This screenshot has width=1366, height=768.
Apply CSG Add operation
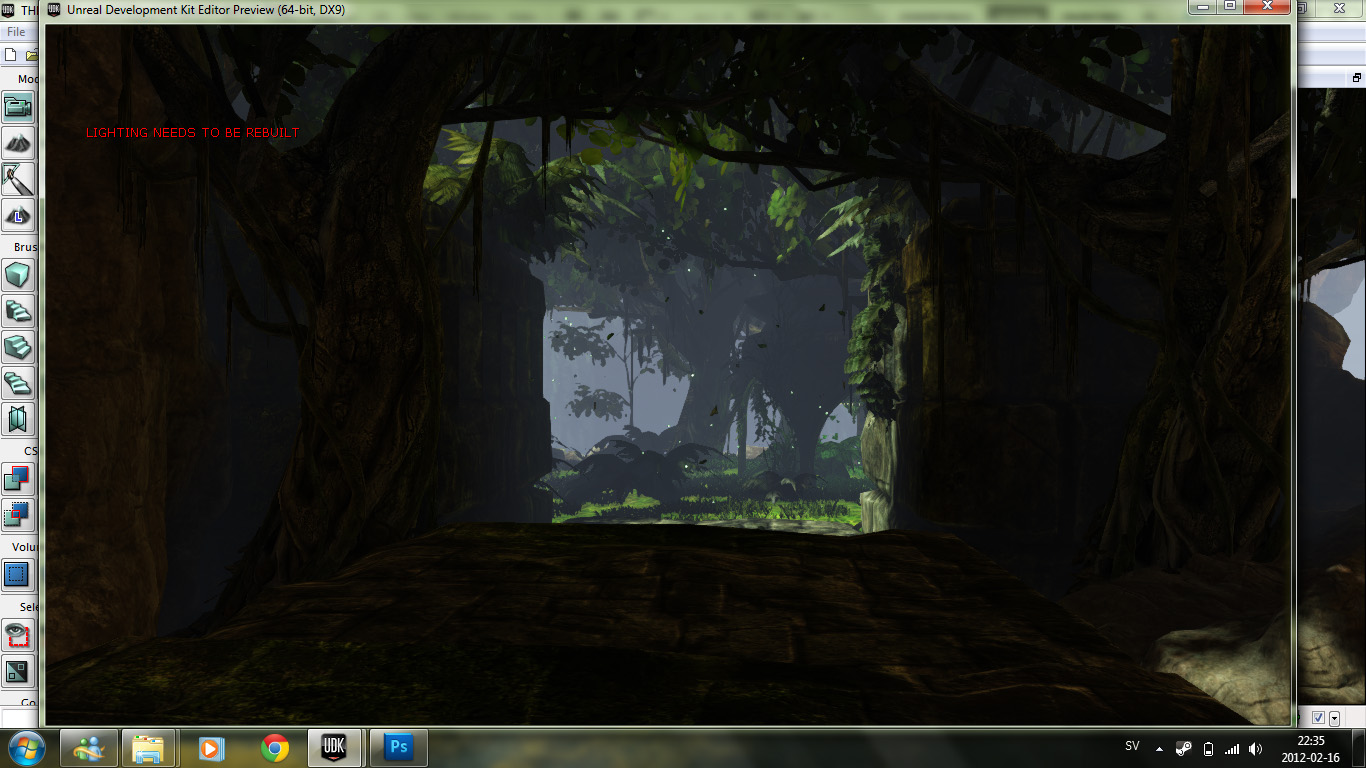[19, 478]
